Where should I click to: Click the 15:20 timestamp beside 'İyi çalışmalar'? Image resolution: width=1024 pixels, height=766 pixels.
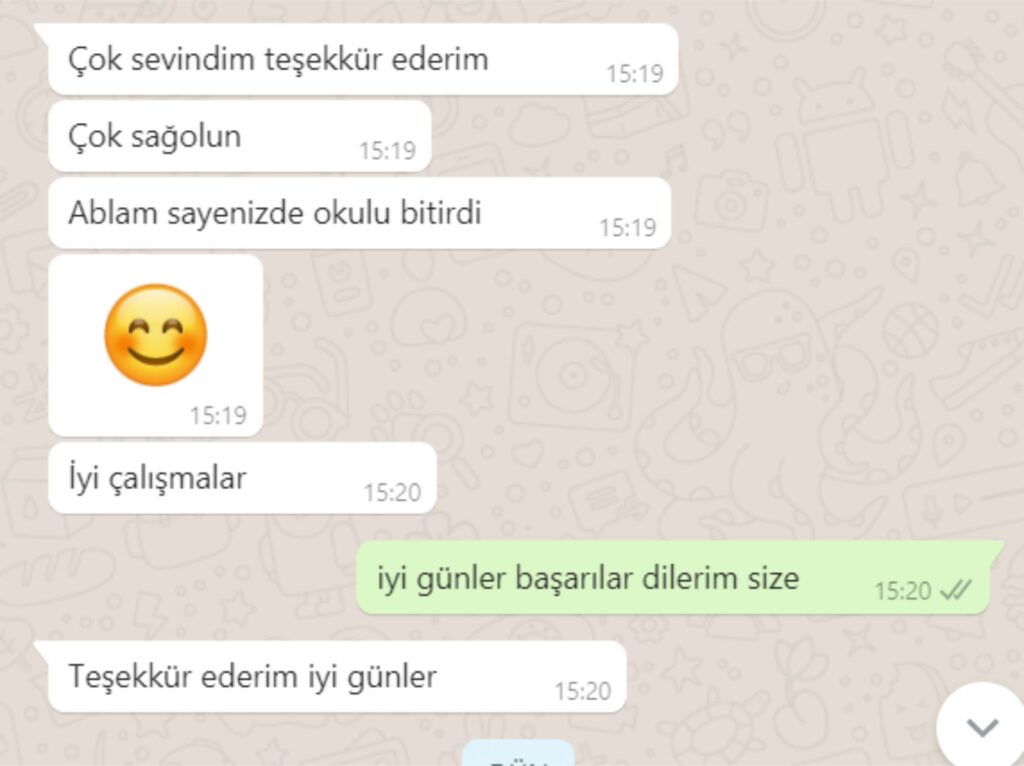click(x=392, y=492)
